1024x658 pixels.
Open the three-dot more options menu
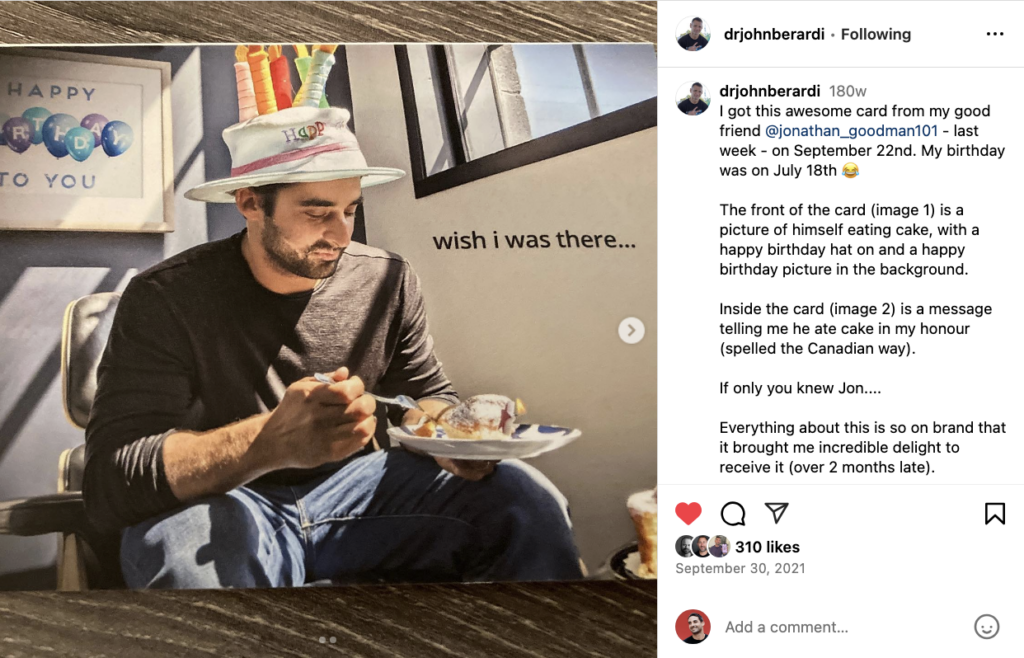point(995,34)
